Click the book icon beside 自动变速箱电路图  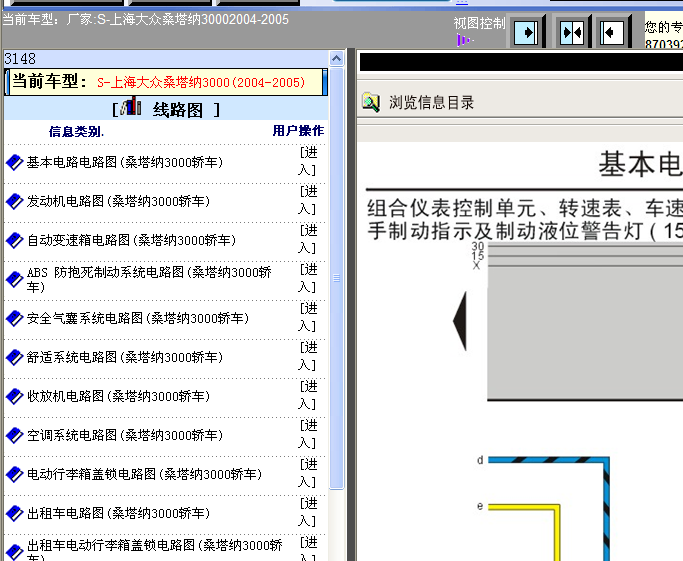[x=14, y=240]
